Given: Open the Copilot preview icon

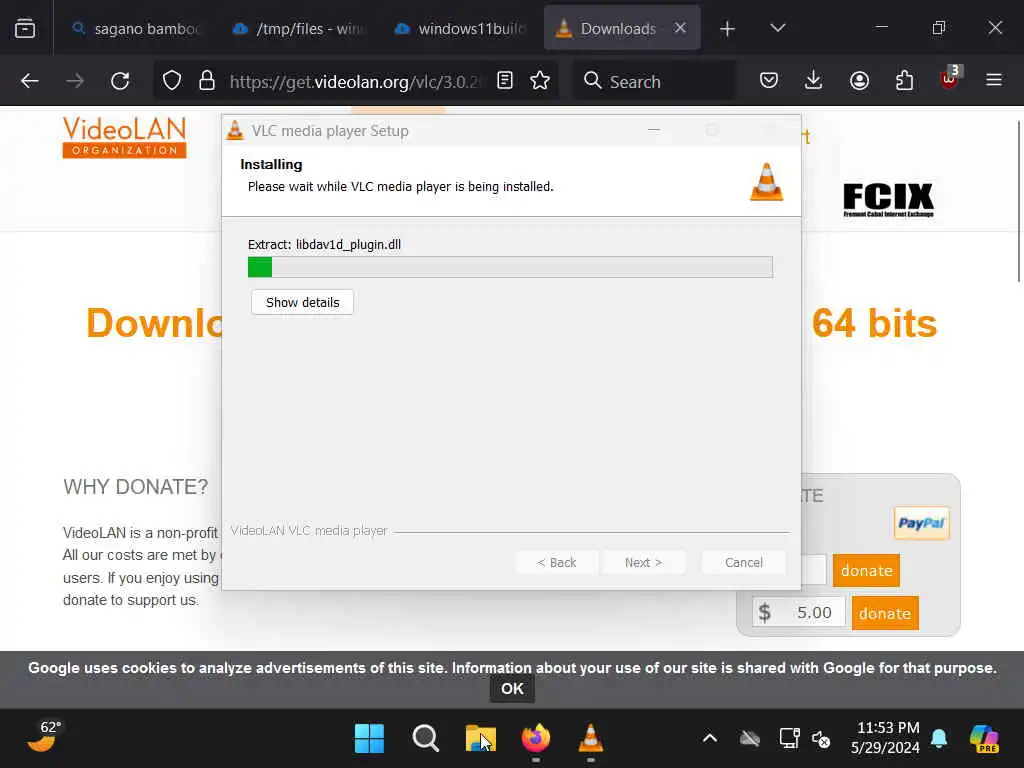Looking at the screenshot, I should coord(984,739).
